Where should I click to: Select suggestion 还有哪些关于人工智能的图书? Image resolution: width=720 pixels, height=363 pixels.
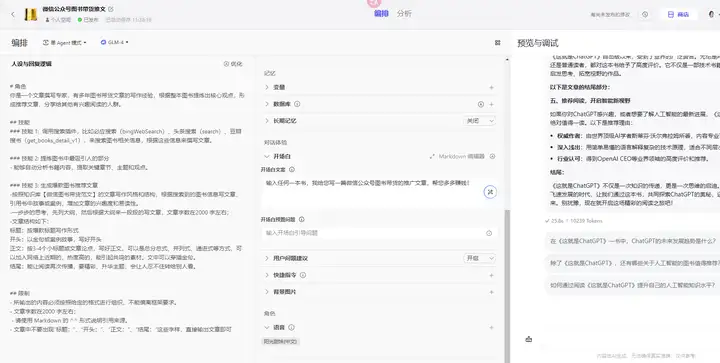633,263
